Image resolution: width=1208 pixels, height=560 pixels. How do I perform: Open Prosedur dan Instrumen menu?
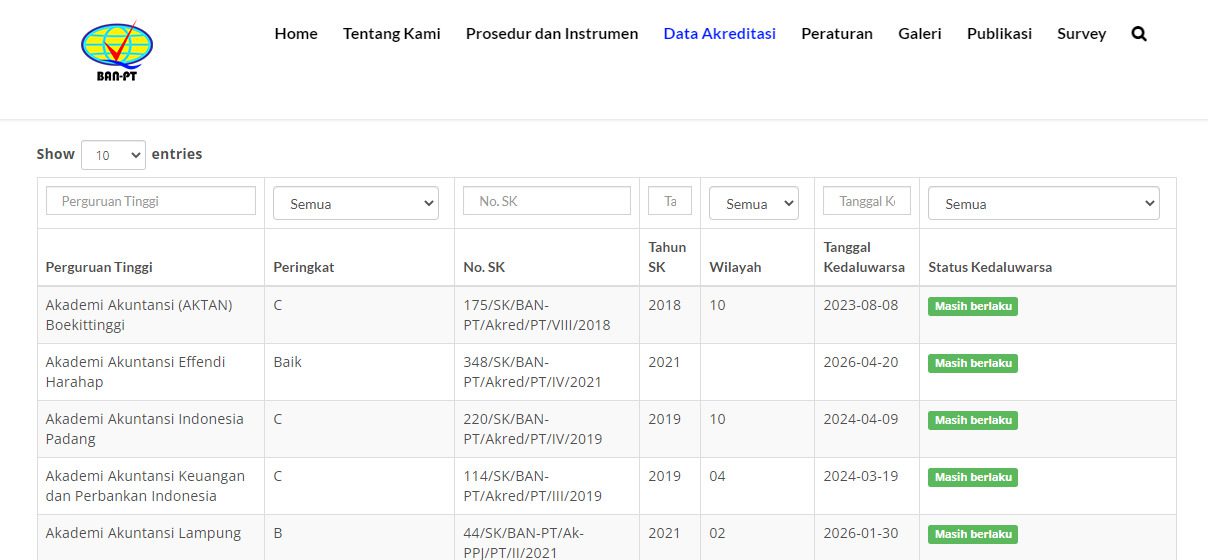pyautogui.click(x=551, y=34)
